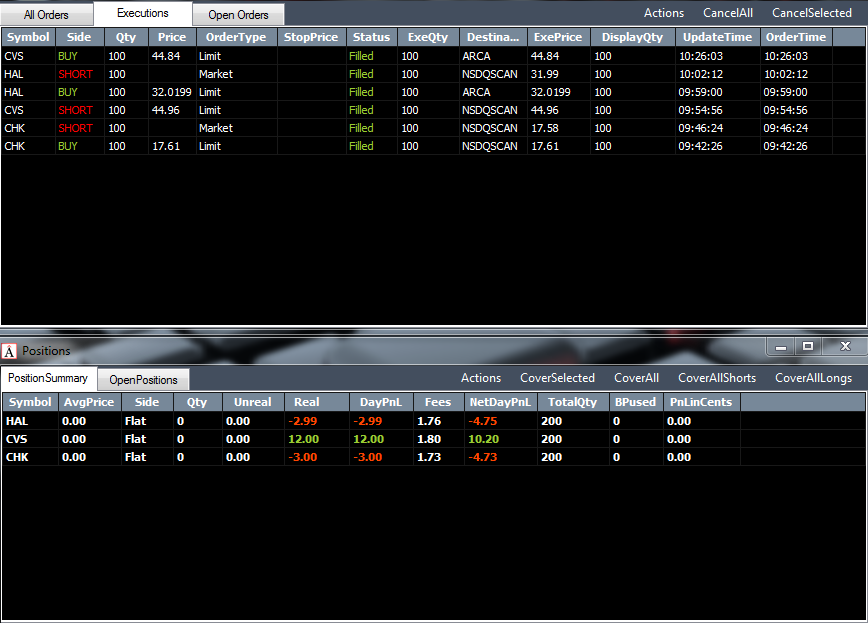The width and height of the screenshot is (868, 623).
Task: Click HAL NetDayPnL value -4.75
Action: [483, 421]
